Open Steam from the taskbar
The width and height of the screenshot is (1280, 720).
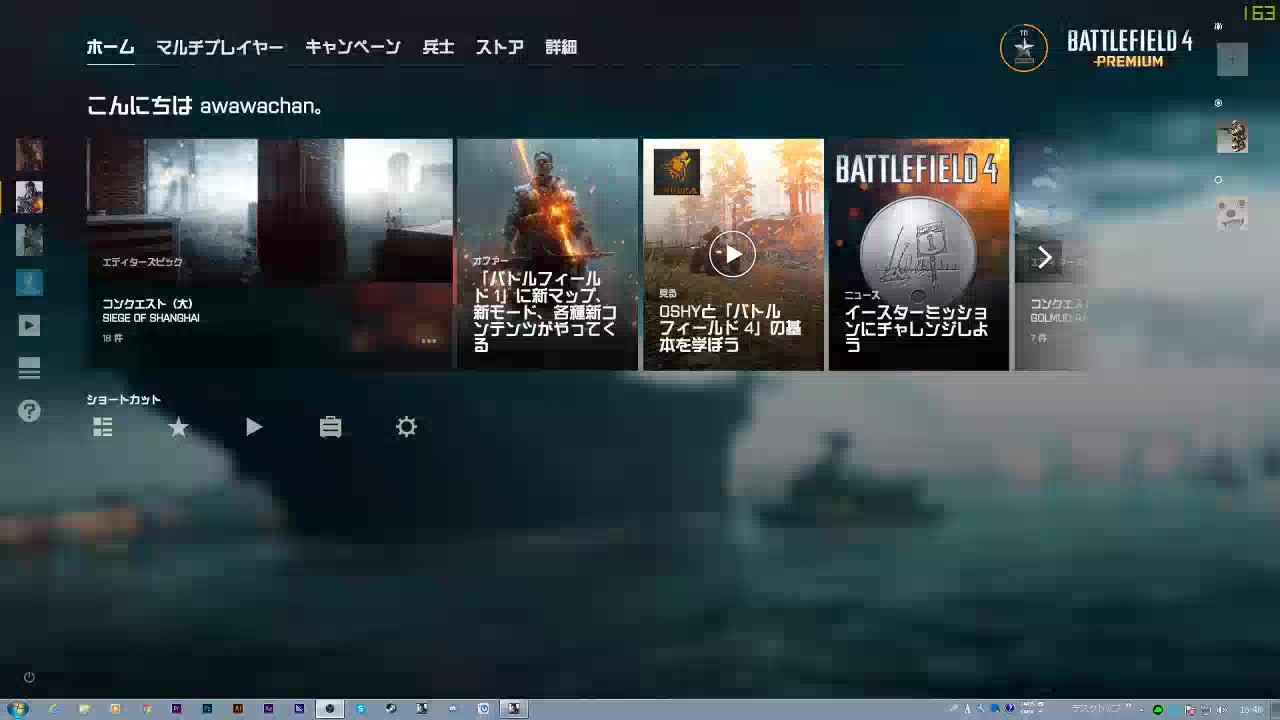pyautogui.click(x=391, y=709)
